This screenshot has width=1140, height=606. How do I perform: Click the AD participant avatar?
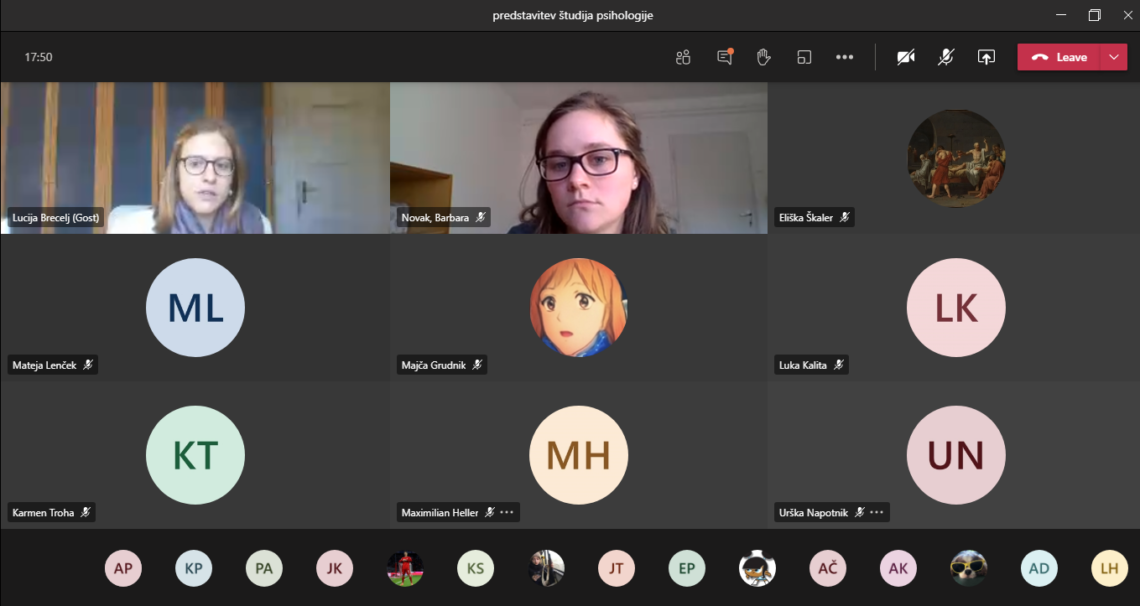pyautogui.click(x=1039, y=568)
